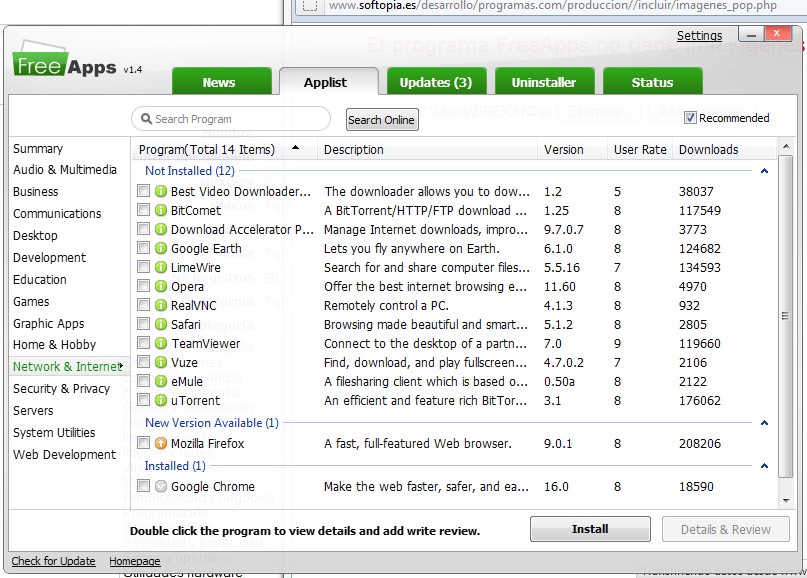This screenshot has width=807, height=578.
Task: Click the Description column header
Action: (428, 150)
